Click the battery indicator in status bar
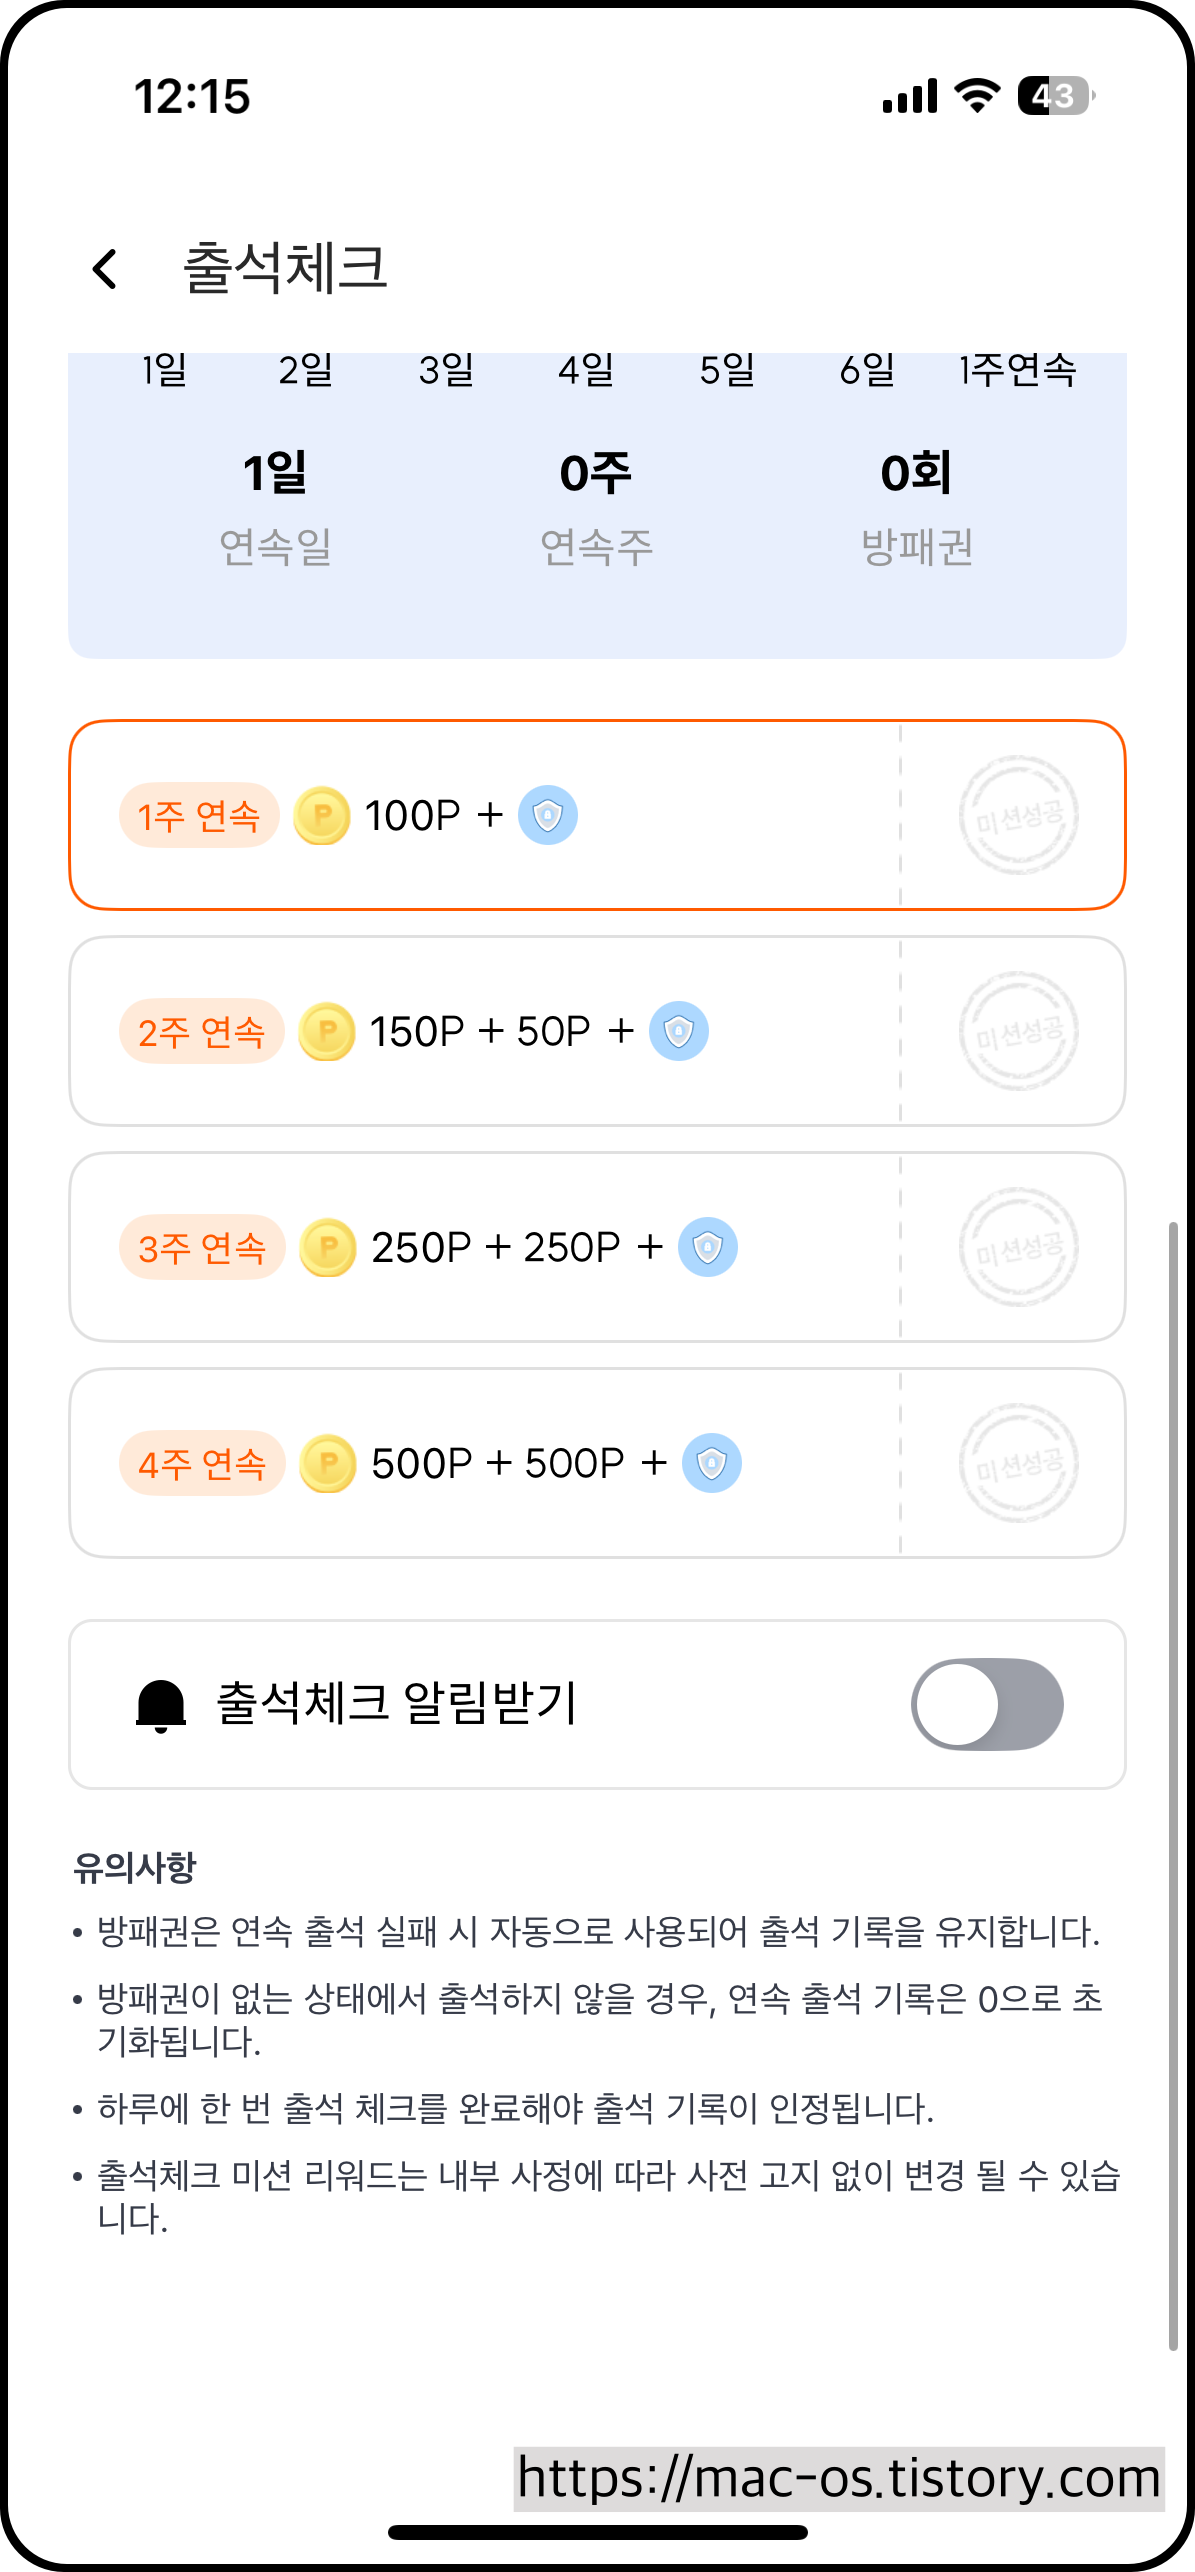1195x2572 pixels. click(x=1056, y=96)
